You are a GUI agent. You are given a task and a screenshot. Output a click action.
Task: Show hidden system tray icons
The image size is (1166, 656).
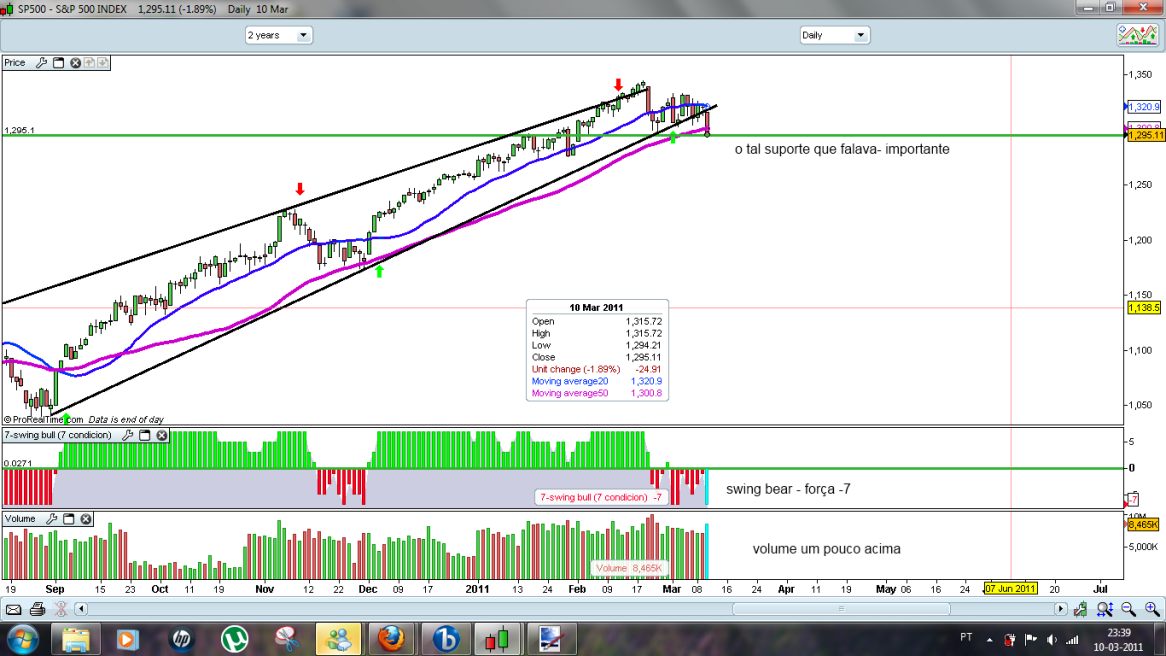tap(989, 640)
